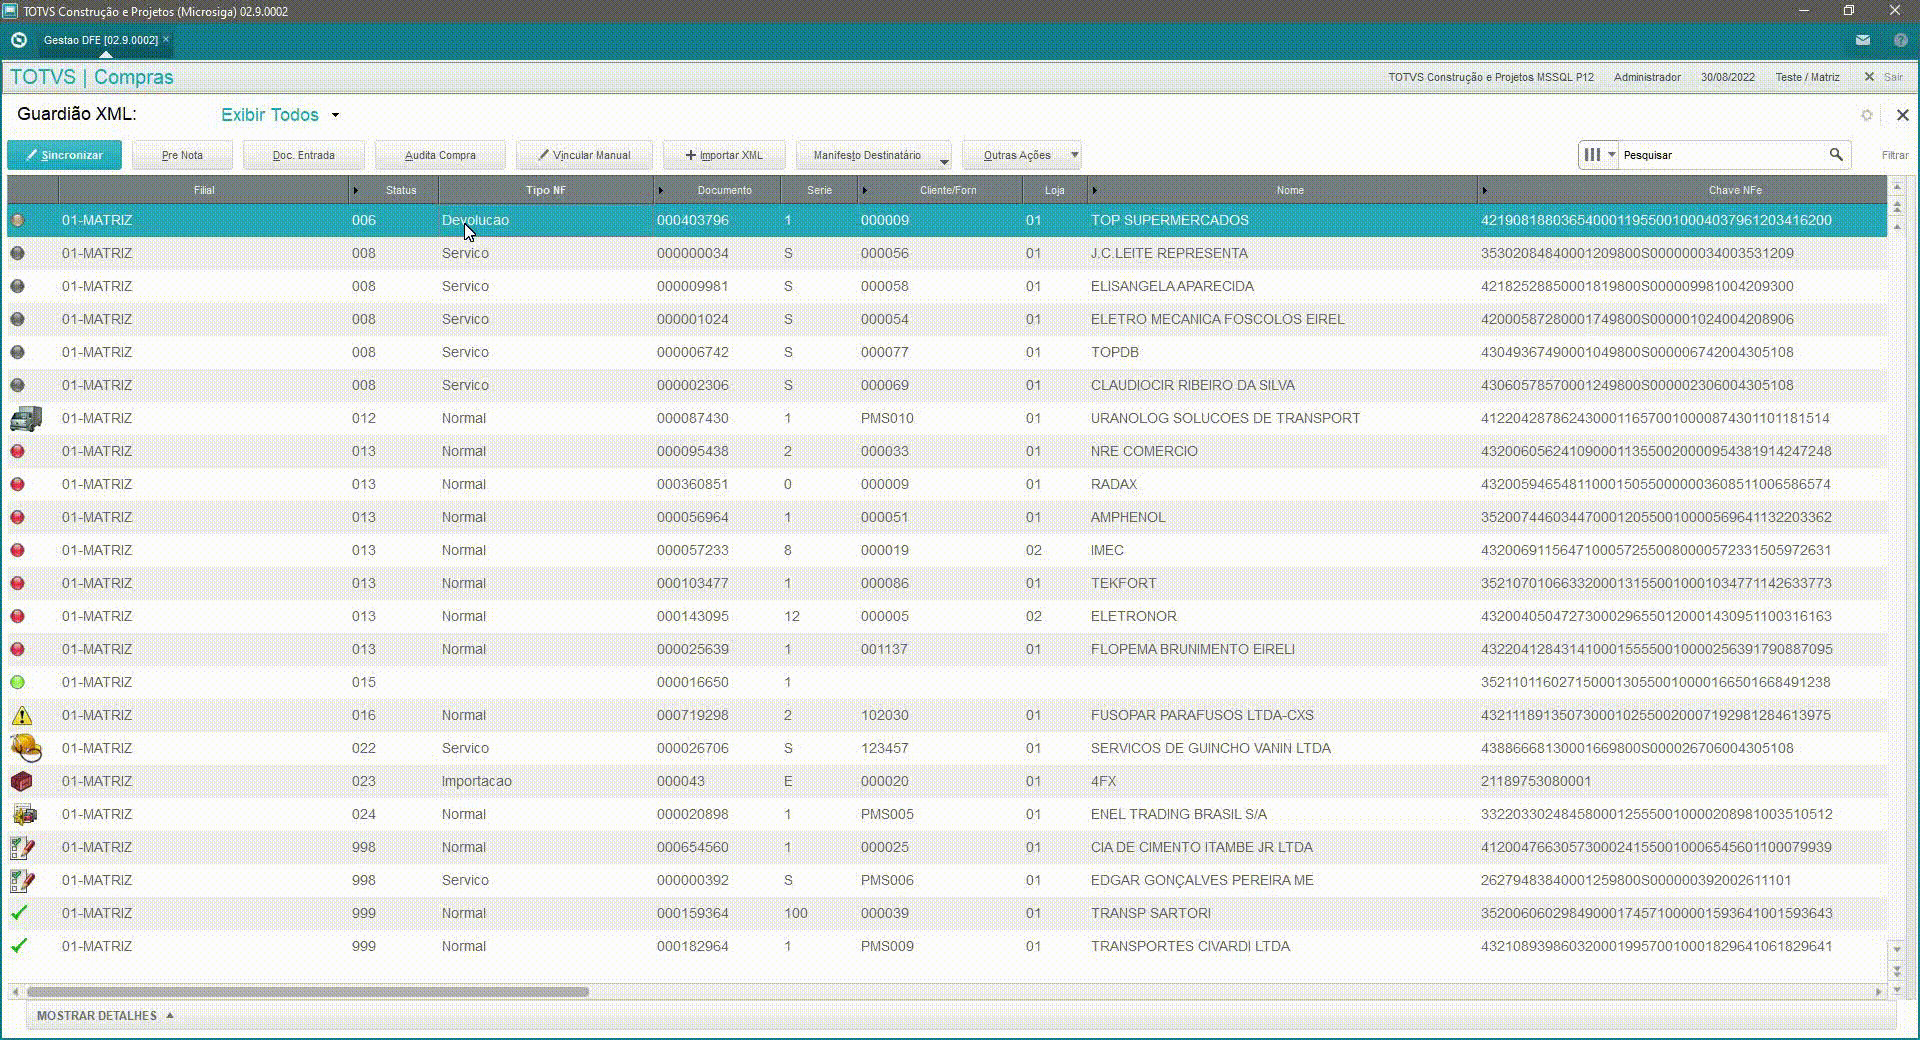
Task: Click gray status dot for TOPDB row
Action: click(x=17, y=352)
